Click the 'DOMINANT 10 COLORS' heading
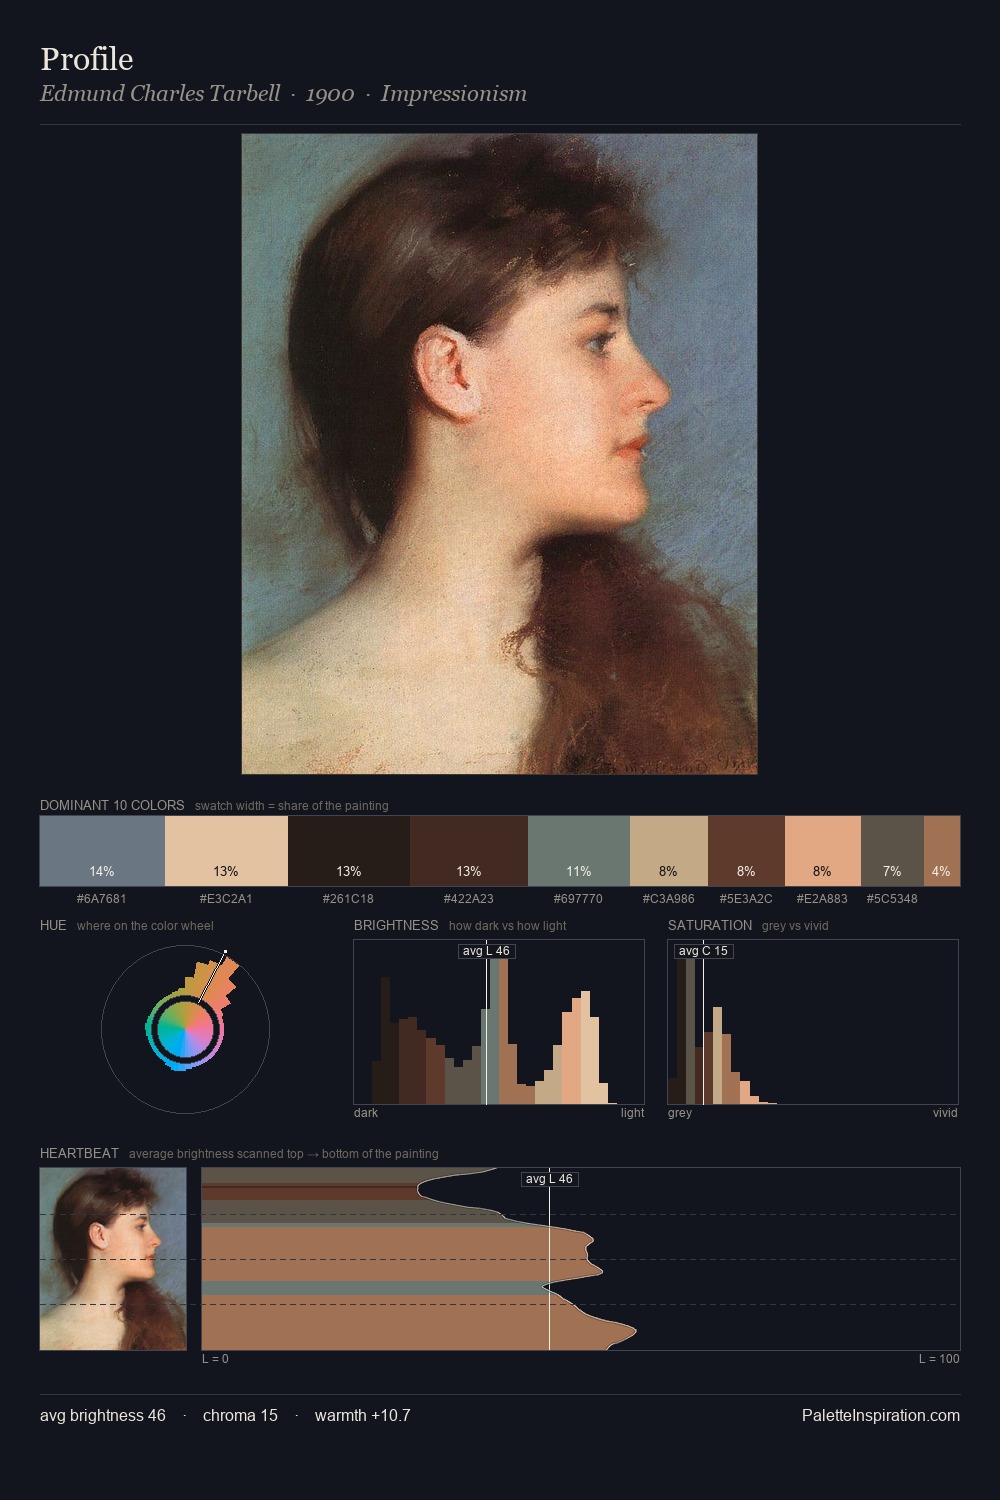Image resolution: width=1000 pixels, height=1500 pixels. pos(112,805)
